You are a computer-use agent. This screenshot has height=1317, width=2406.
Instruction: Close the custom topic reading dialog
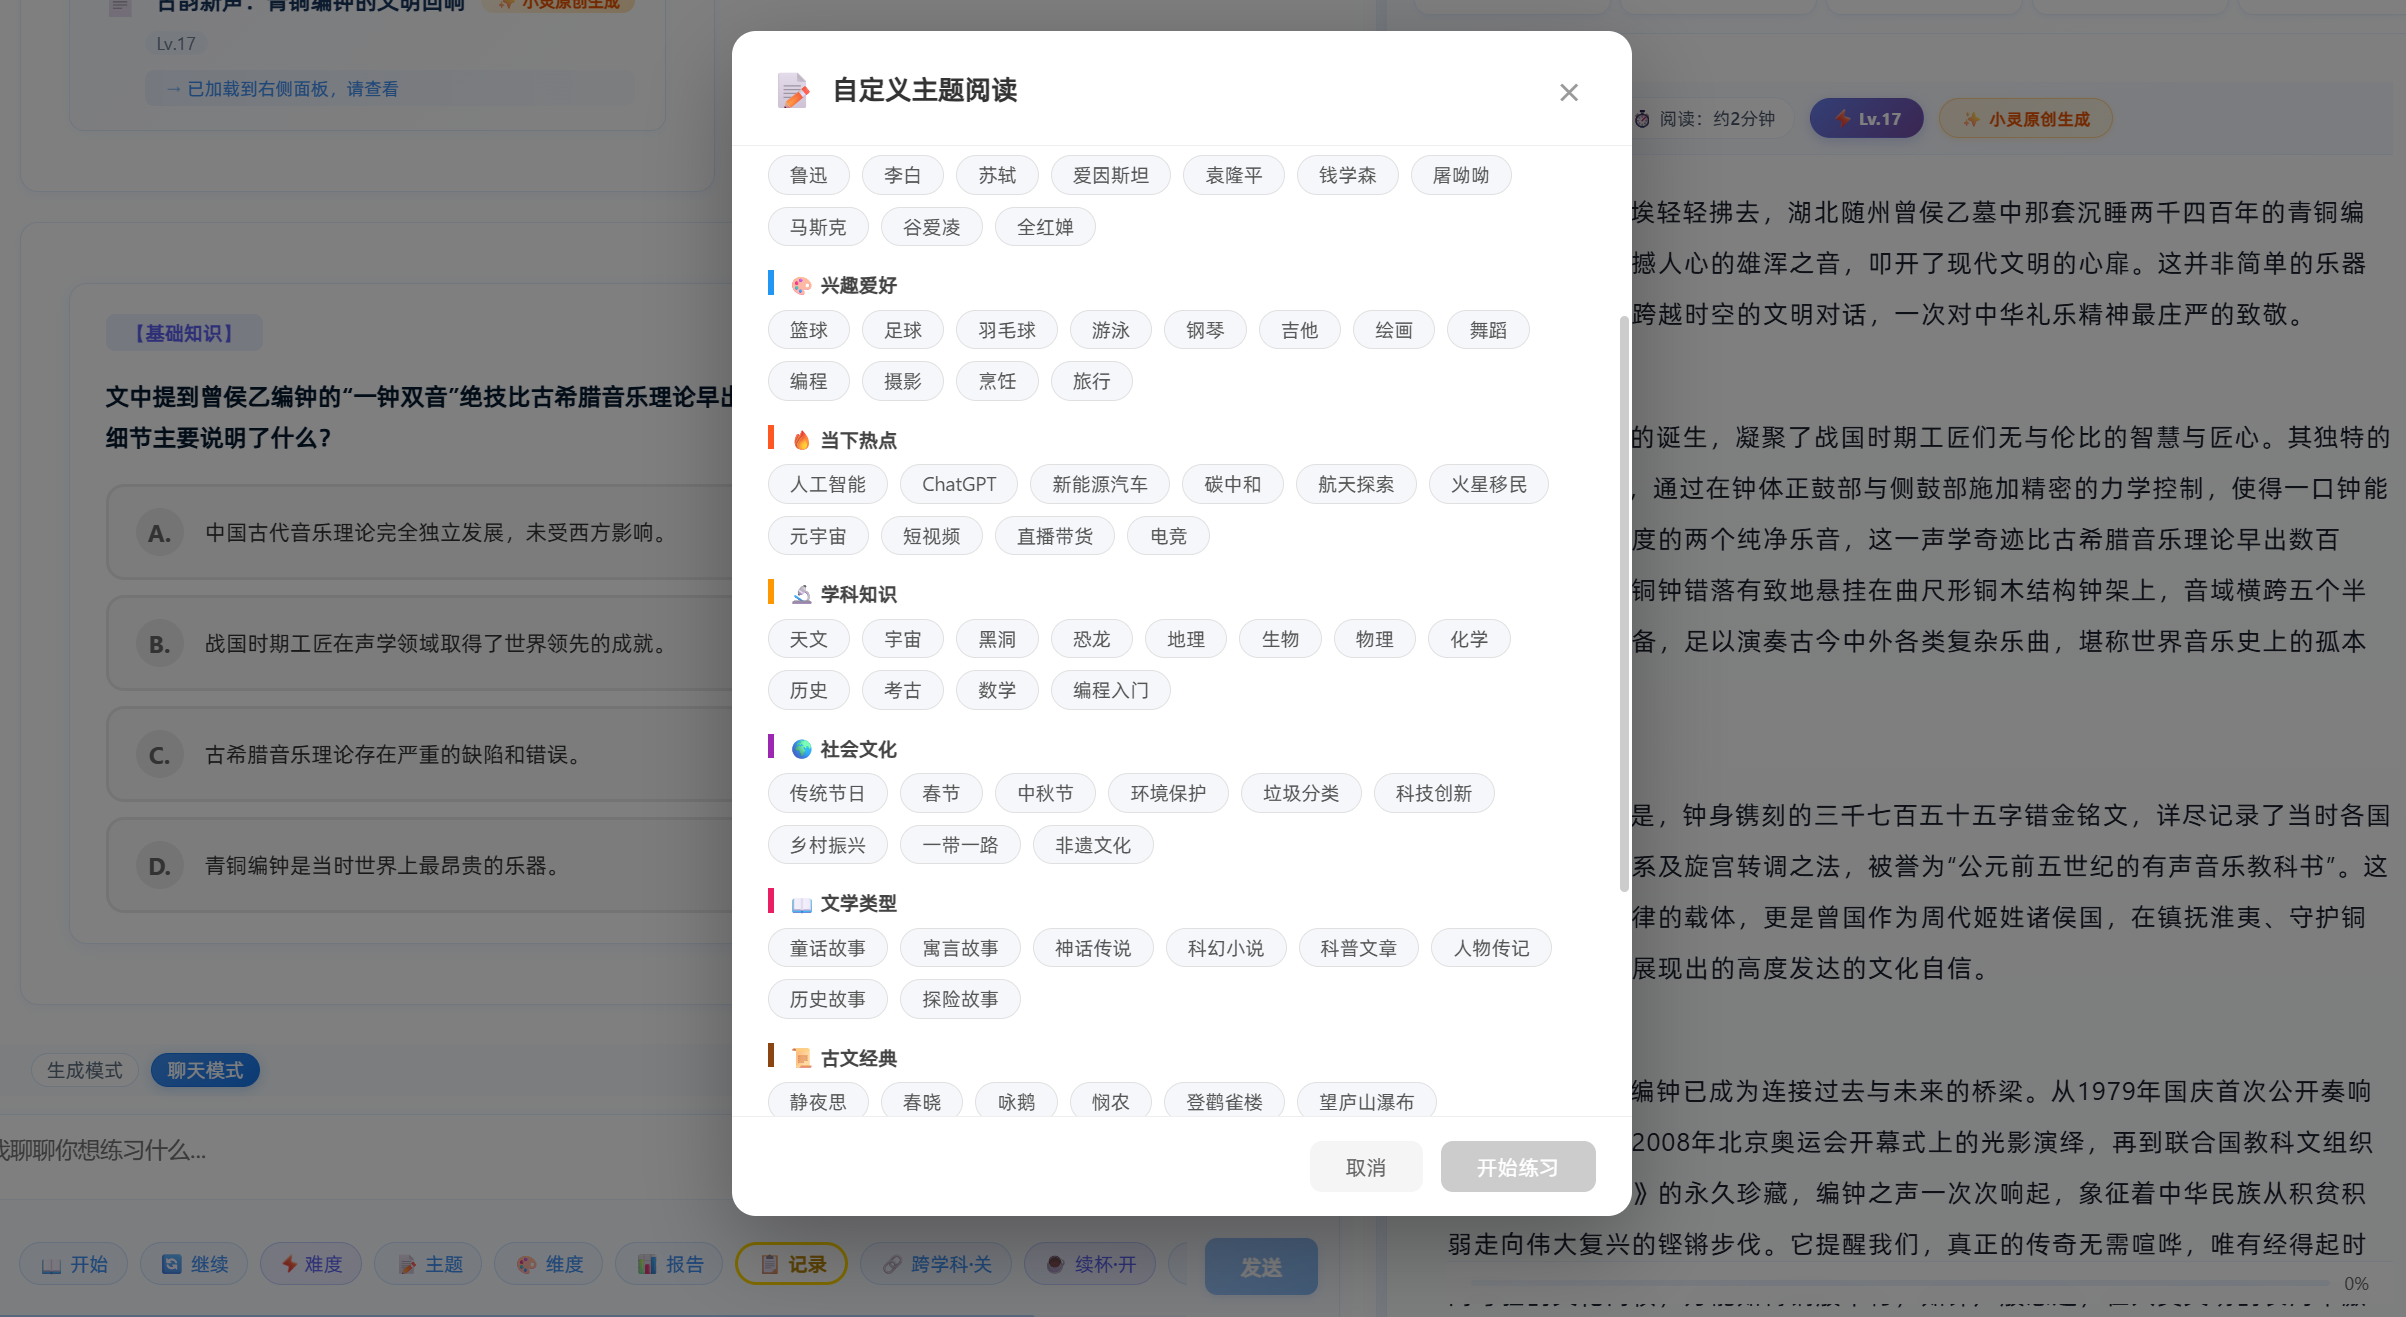point(1568,92)
